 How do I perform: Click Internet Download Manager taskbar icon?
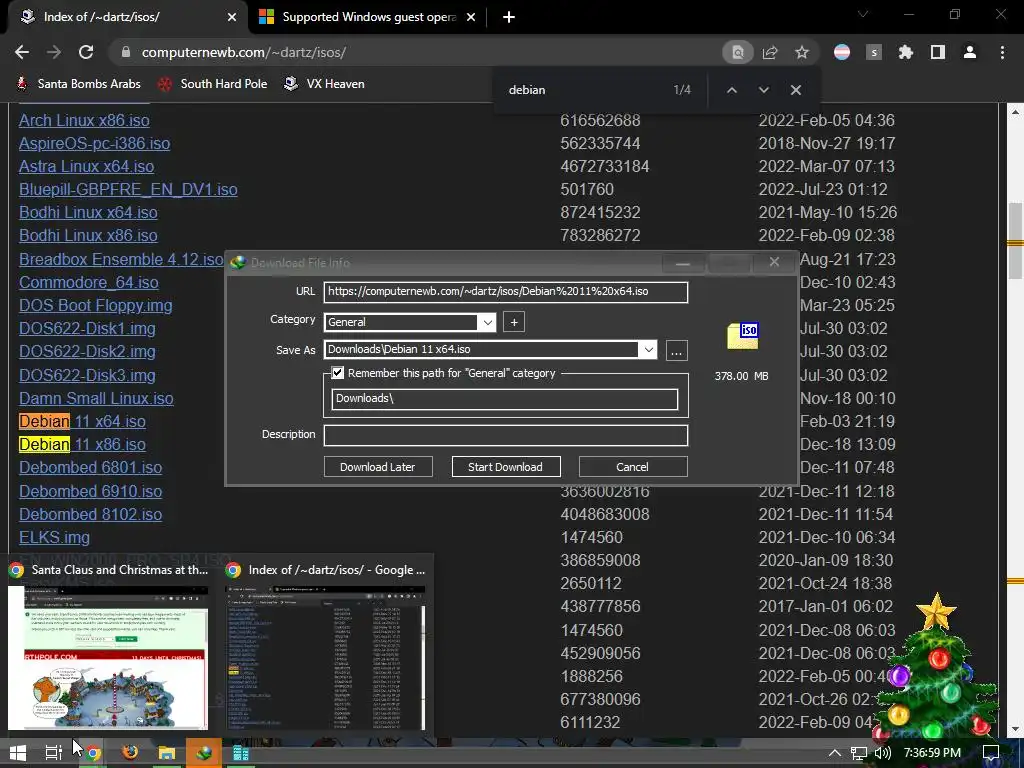pyautogui.click(x=204, y=753)
